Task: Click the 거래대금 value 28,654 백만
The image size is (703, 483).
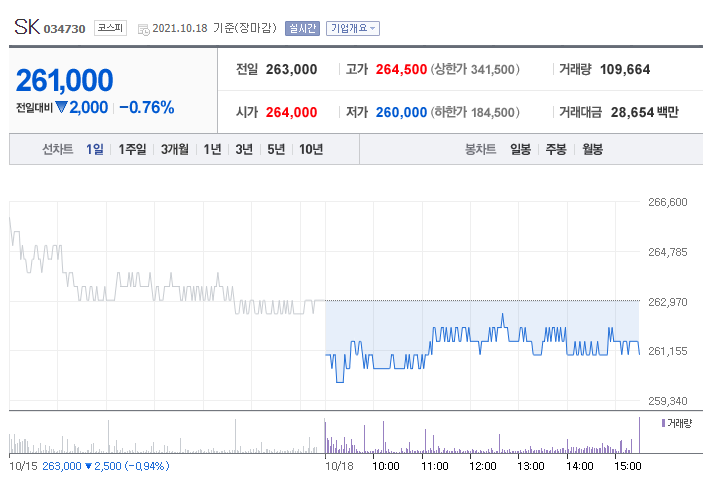Action: point(645,112)
